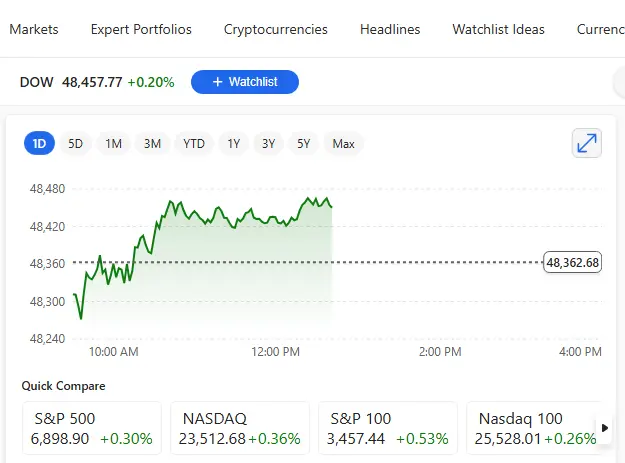
Task: Go to Expert Portfolios tab
Action: [x=141, y=29]
